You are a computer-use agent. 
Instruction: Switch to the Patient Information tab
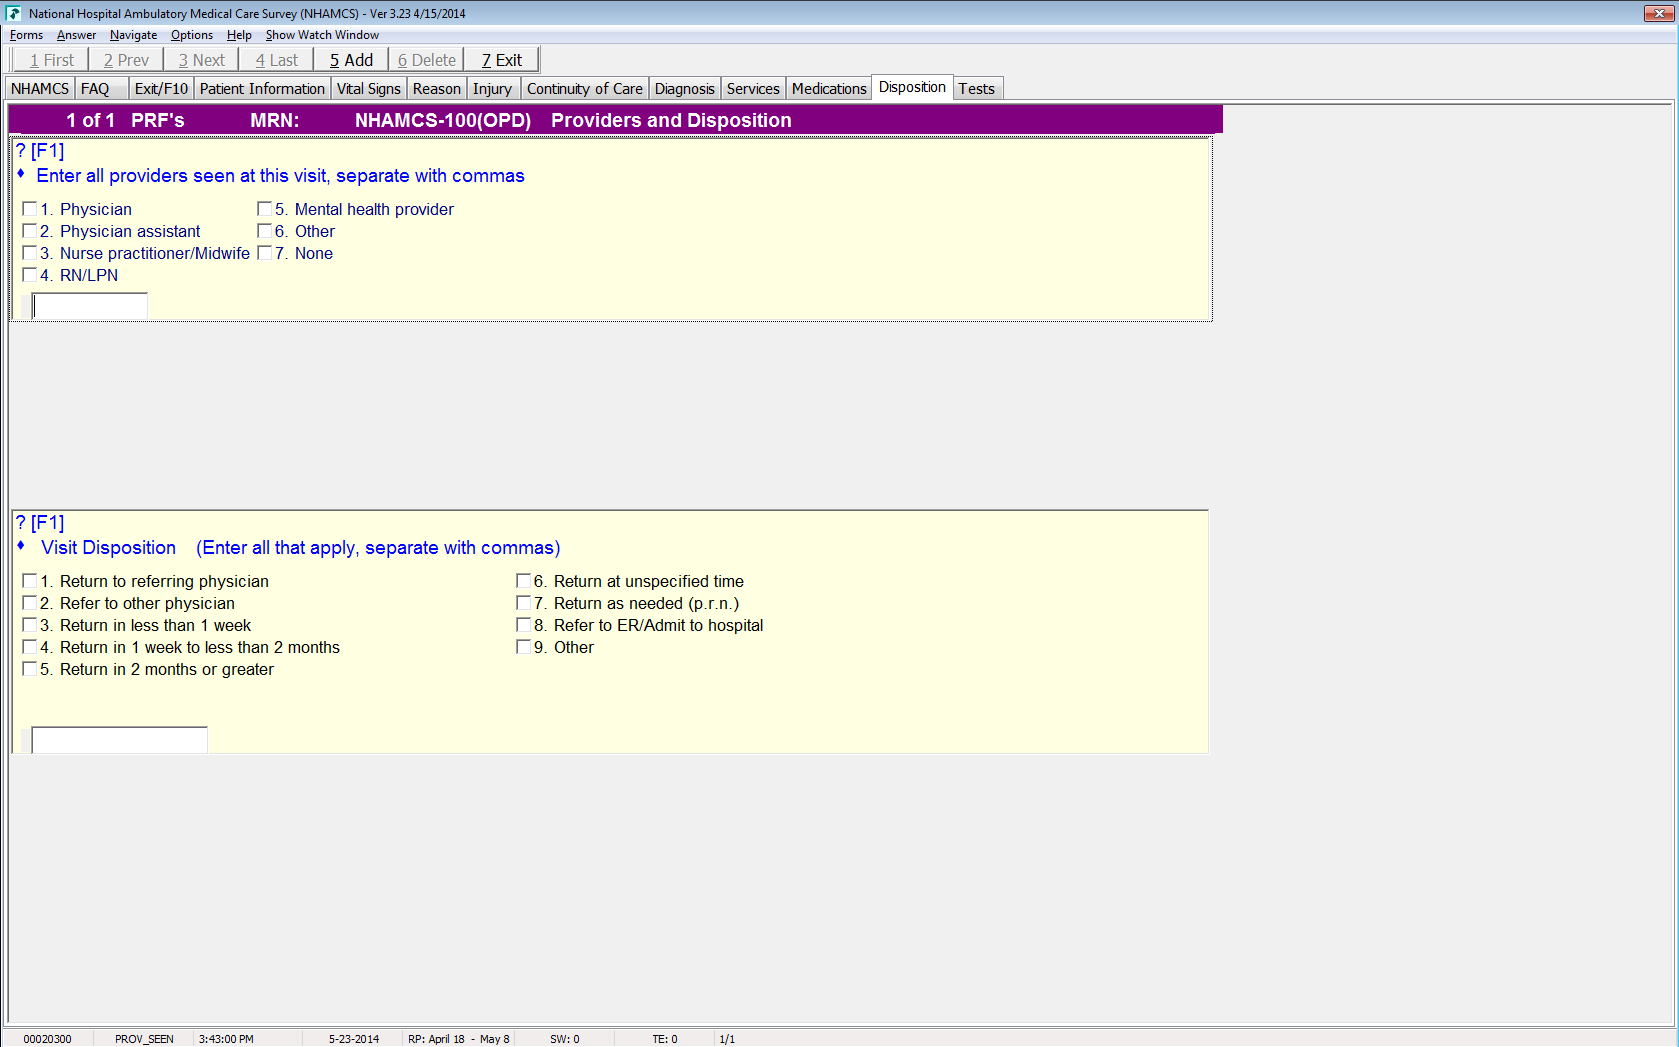click(x=262, y=89)
